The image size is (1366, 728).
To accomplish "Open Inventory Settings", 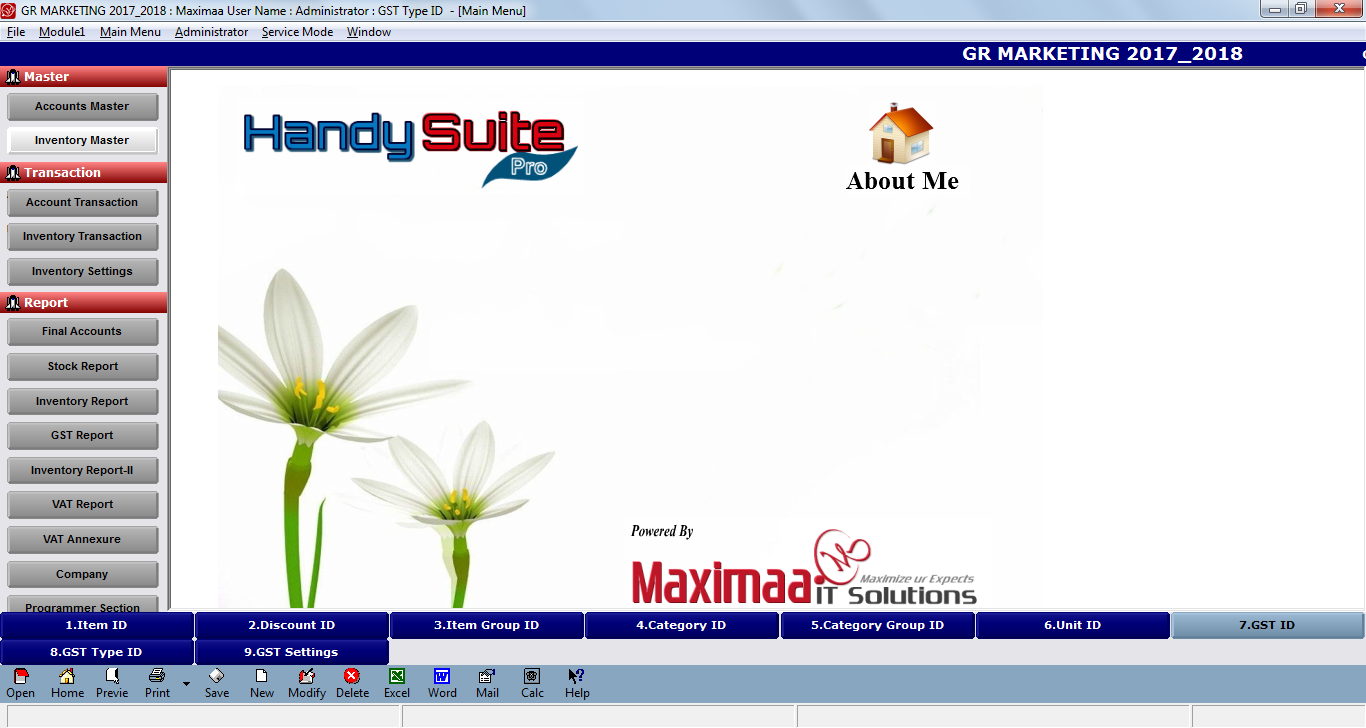I will pos(82,272).
